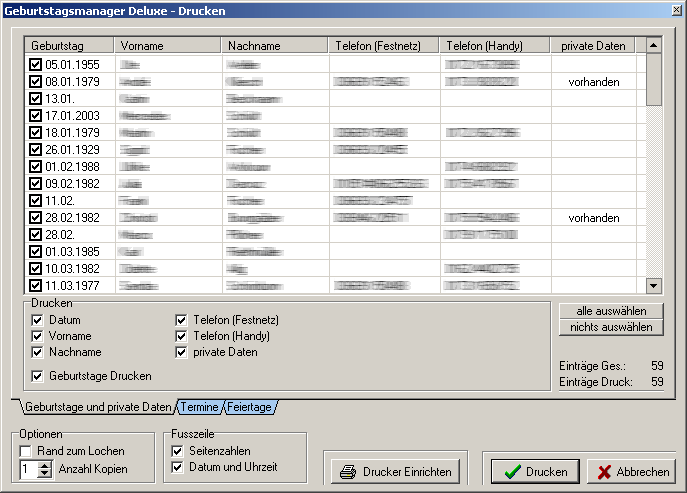
Task: Decrease Anzahl Kopien with down arrow
Action: [44, 473]
